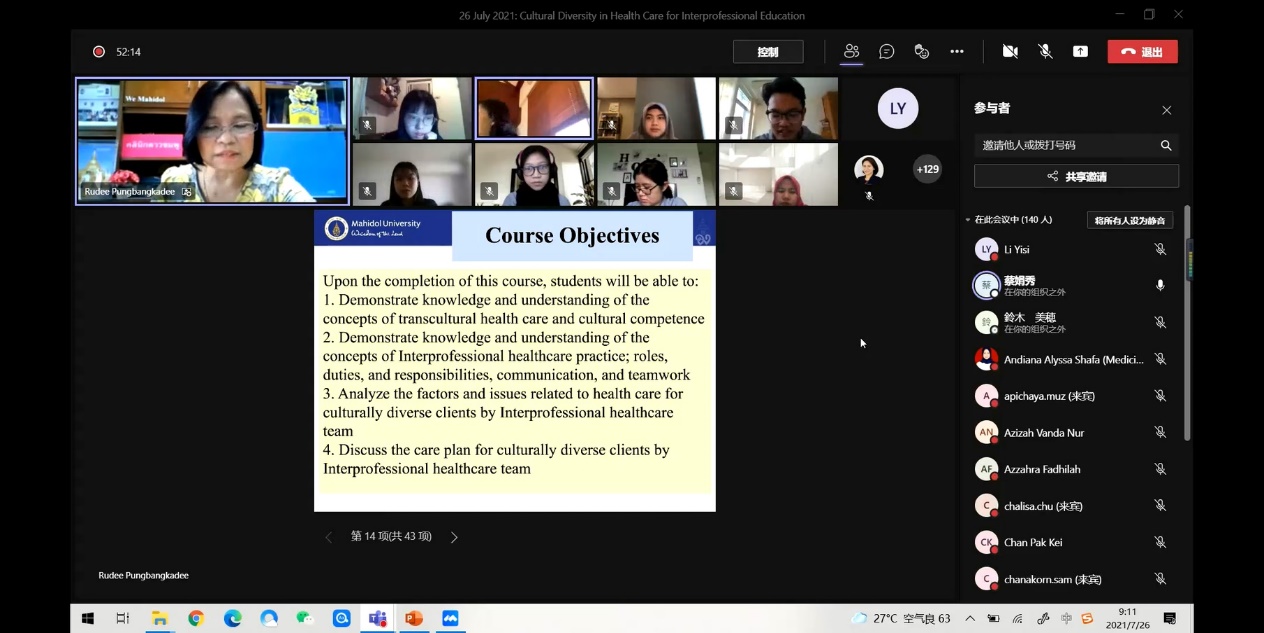This screenshot has height=633, width=1264.
Task: Go to next slide with right arrow
Action: tap(454, 537)
